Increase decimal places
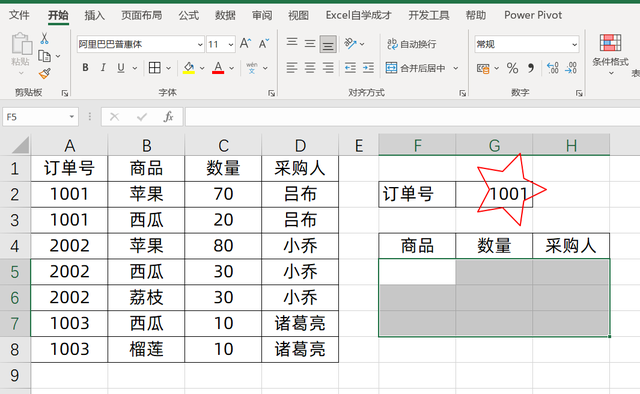Image resolution: width=640 pixels, height=394 pixels. click(x=553, y=68)
